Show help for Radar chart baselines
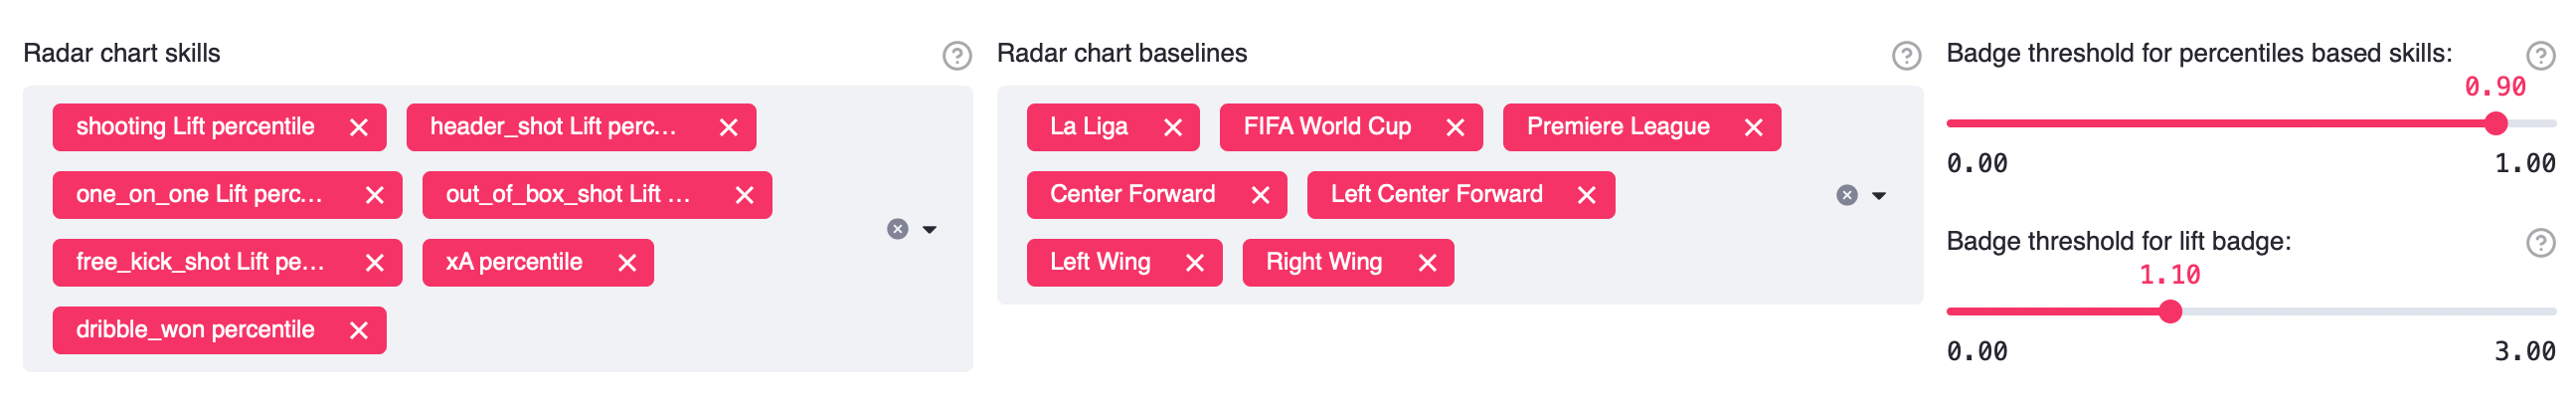The width and height of the screenshot is (2576, 413). [x=1906, y=56]
